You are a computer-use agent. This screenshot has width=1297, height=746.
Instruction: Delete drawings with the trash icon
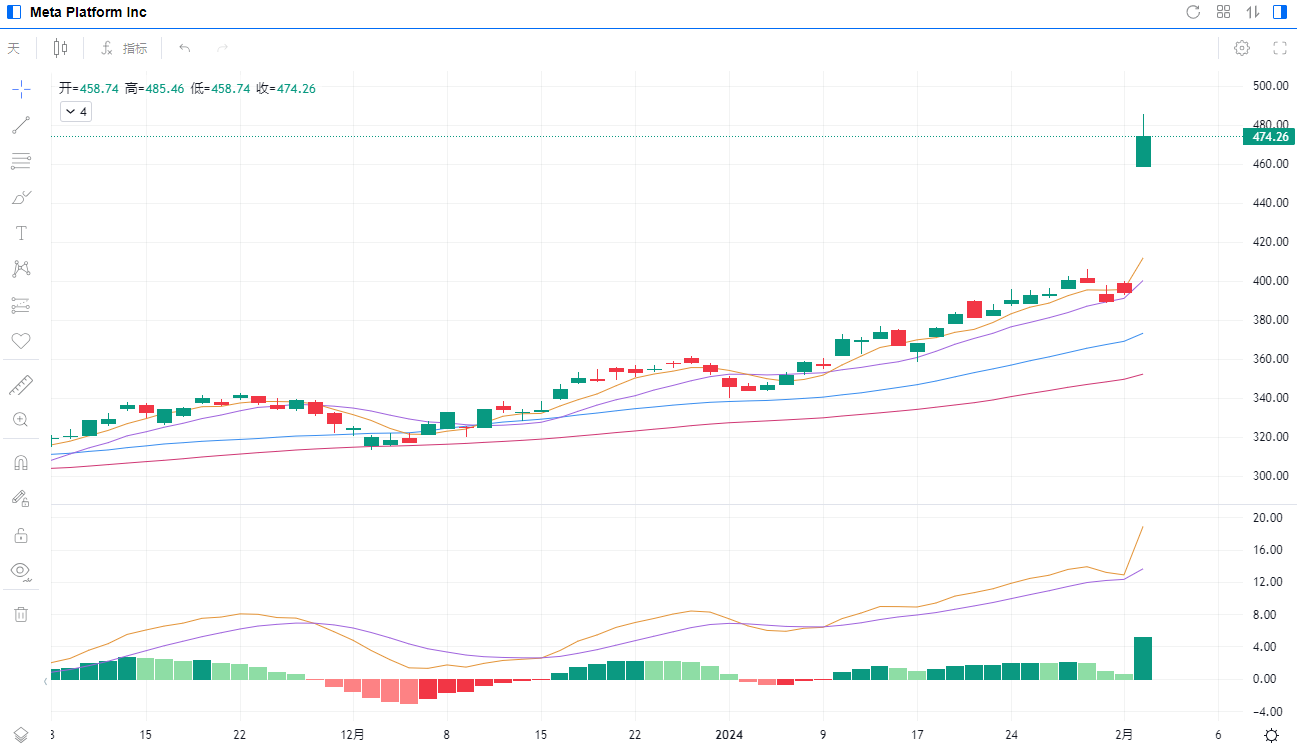point(21,614)
